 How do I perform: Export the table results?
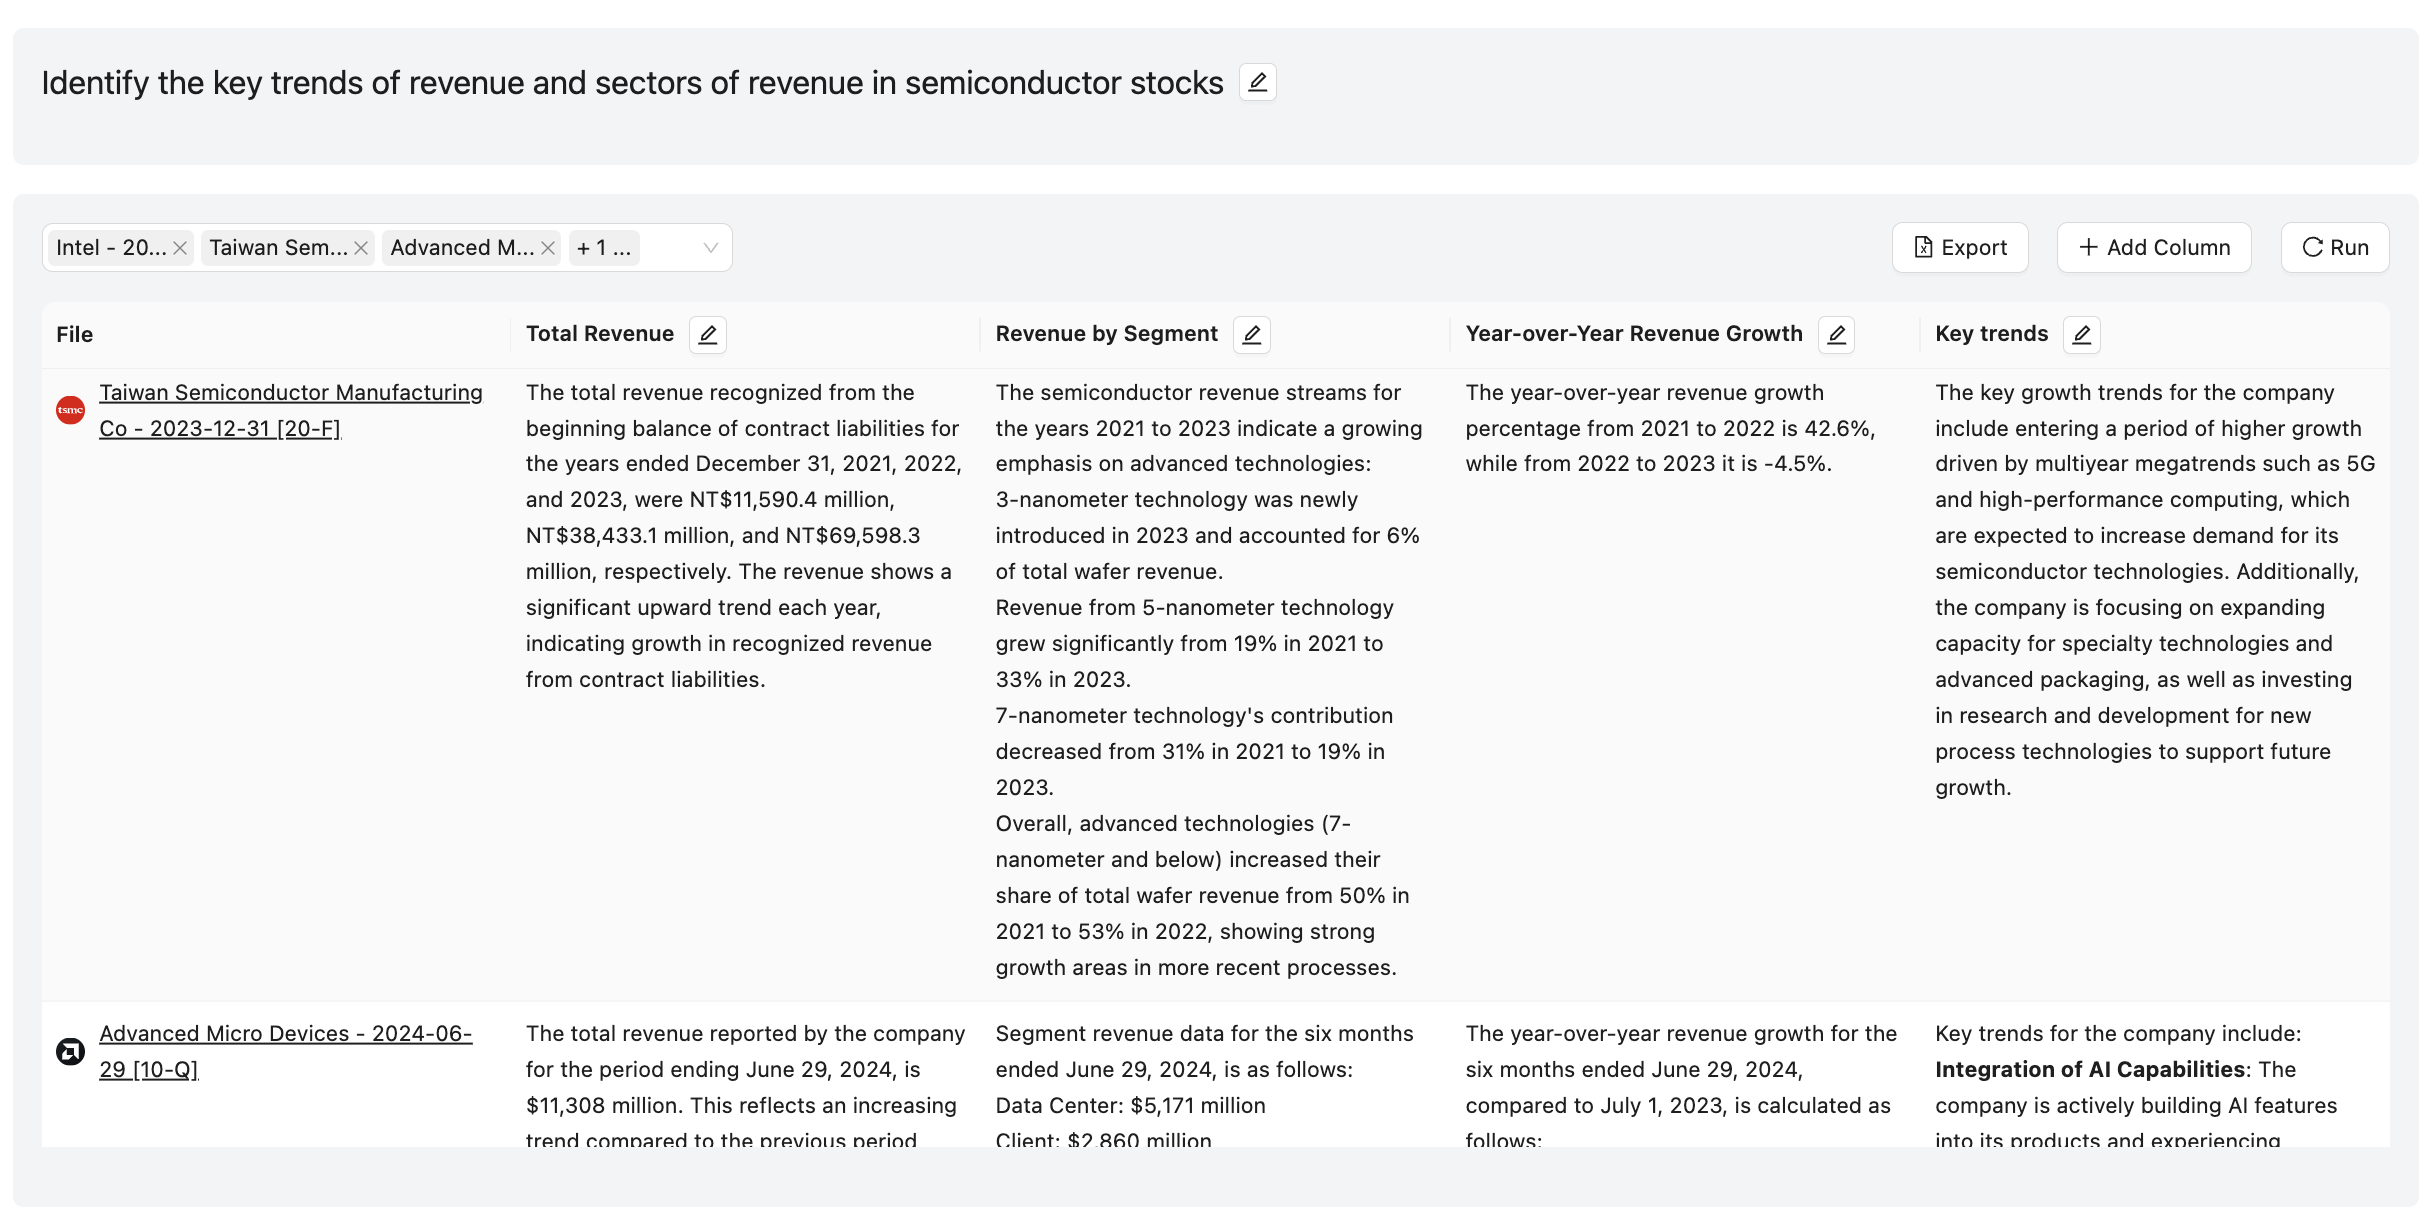(x=1960, y=248)
